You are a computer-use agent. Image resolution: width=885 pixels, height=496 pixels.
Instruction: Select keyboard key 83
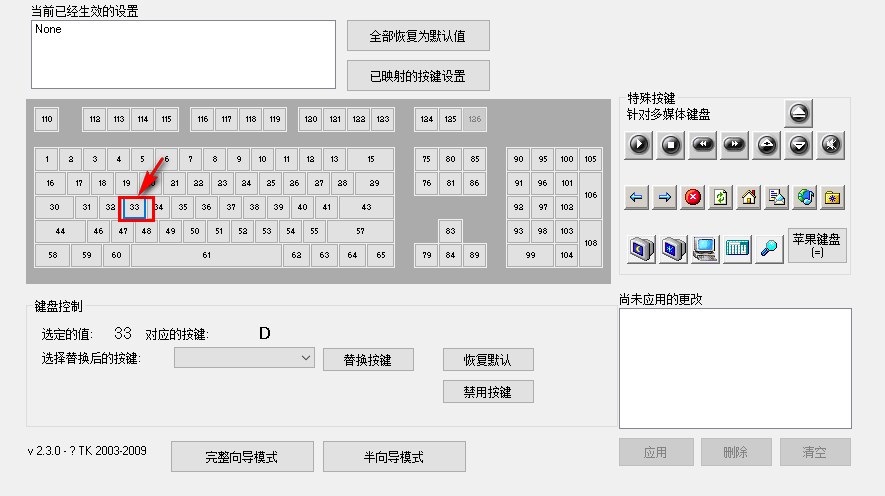(x=450, y=231)
